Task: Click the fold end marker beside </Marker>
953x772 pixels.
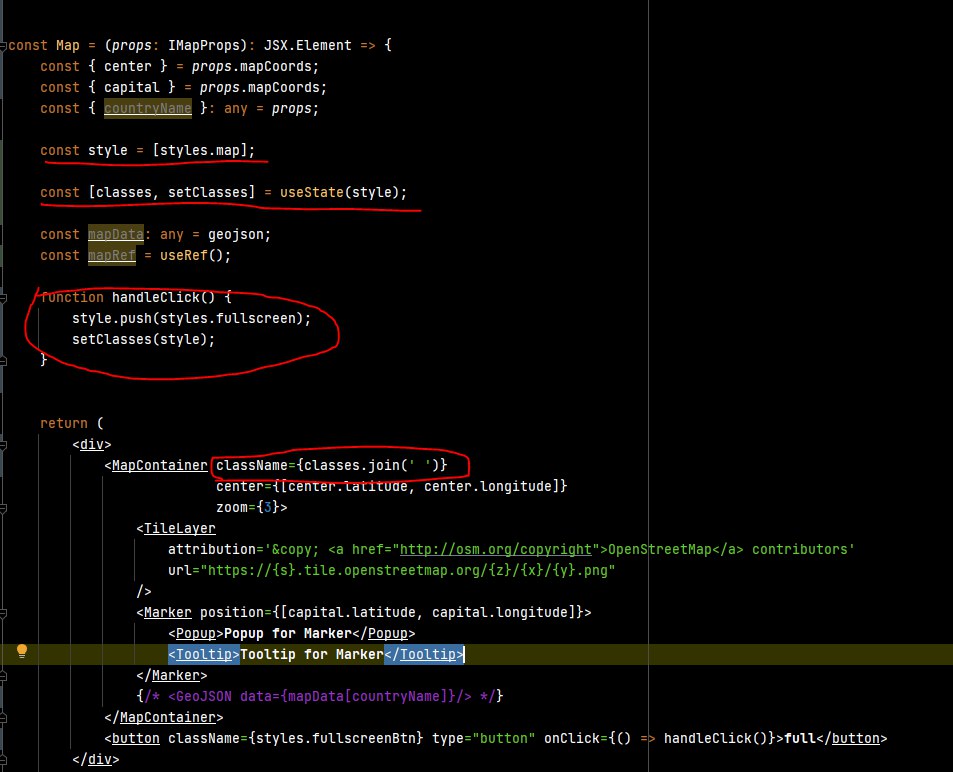Action: click(x=3, y=676)
